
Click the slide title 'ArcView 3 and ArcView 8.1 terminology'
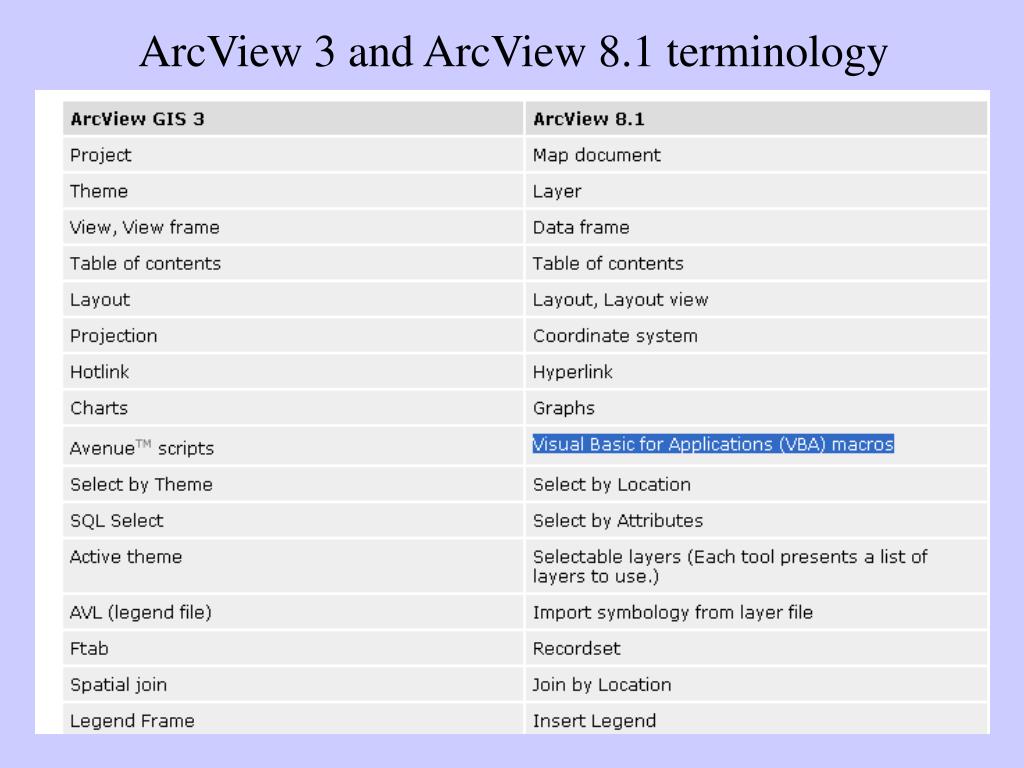click(513, 52)
